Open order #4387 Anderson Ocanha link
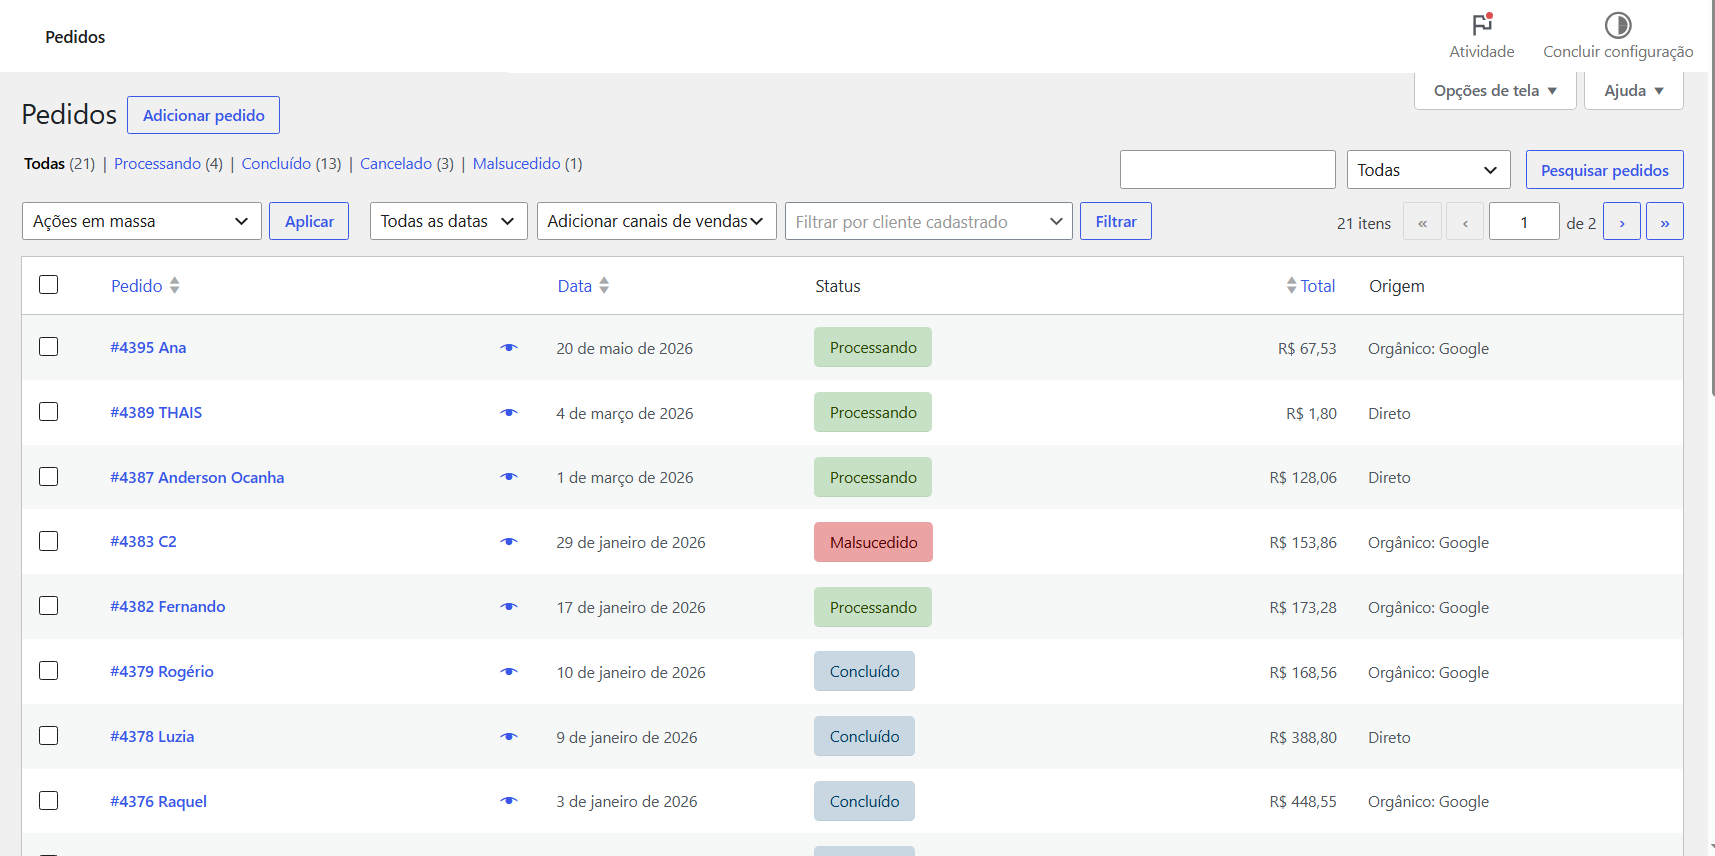This screenshot has height=856, width=1715. 197,477
